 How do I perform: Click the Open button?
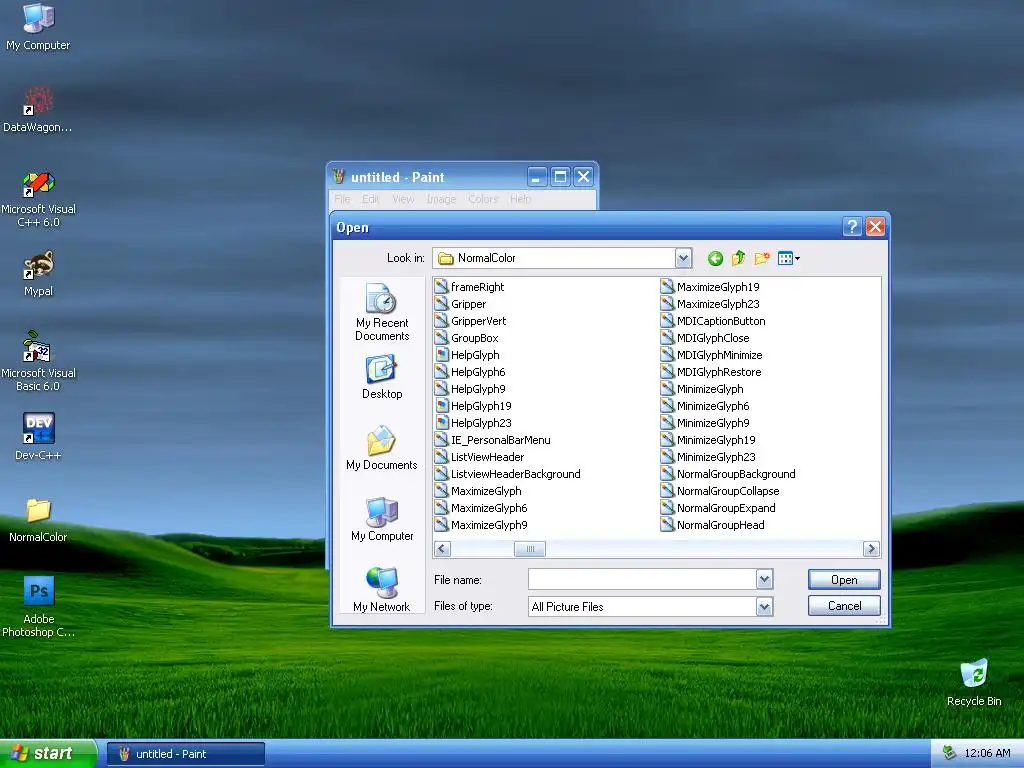click(x=844, y=580)
